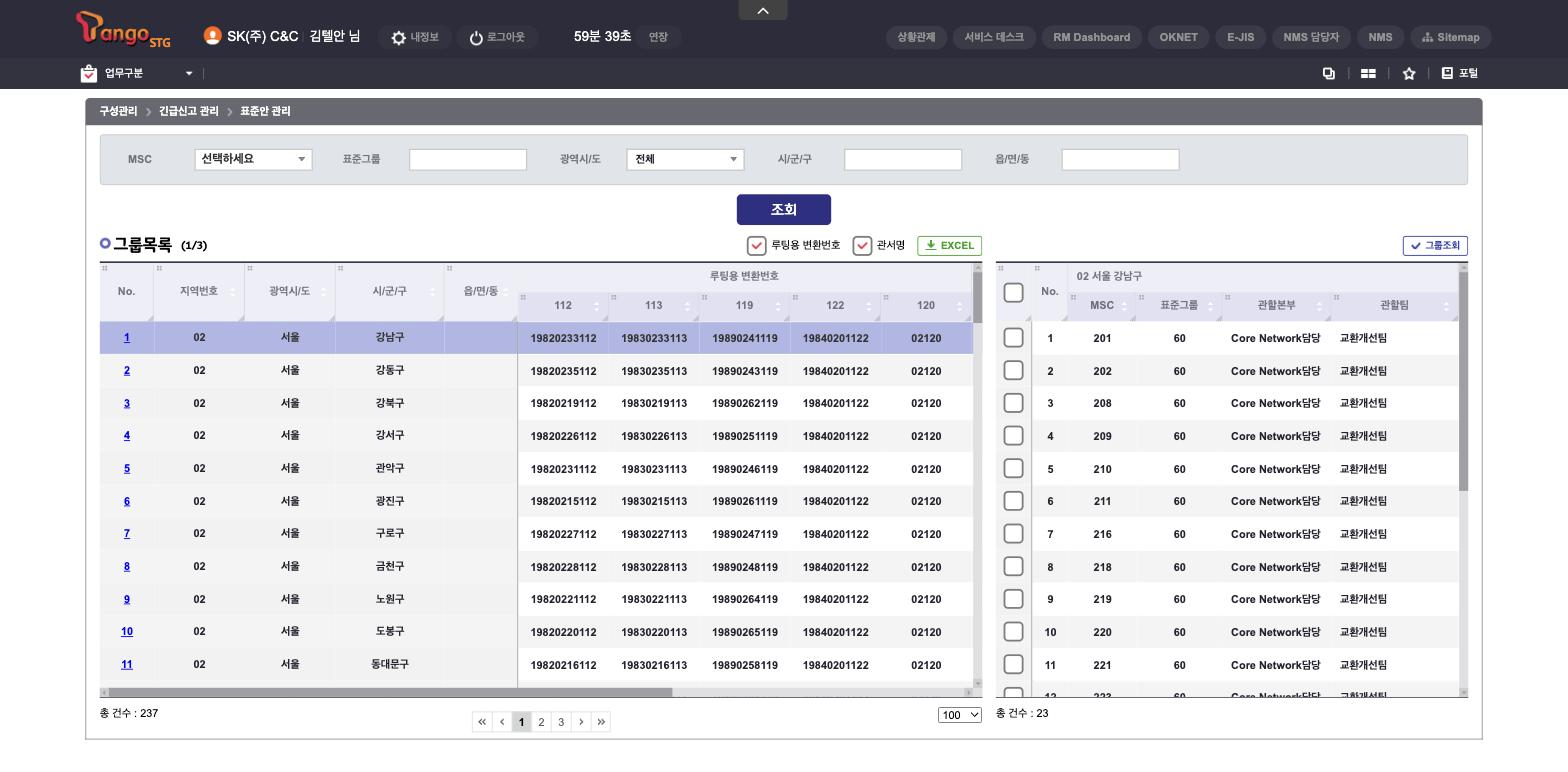Click the 로그아웃 power icon
The height and width of the screenshot is (772, 1568).
476,38
